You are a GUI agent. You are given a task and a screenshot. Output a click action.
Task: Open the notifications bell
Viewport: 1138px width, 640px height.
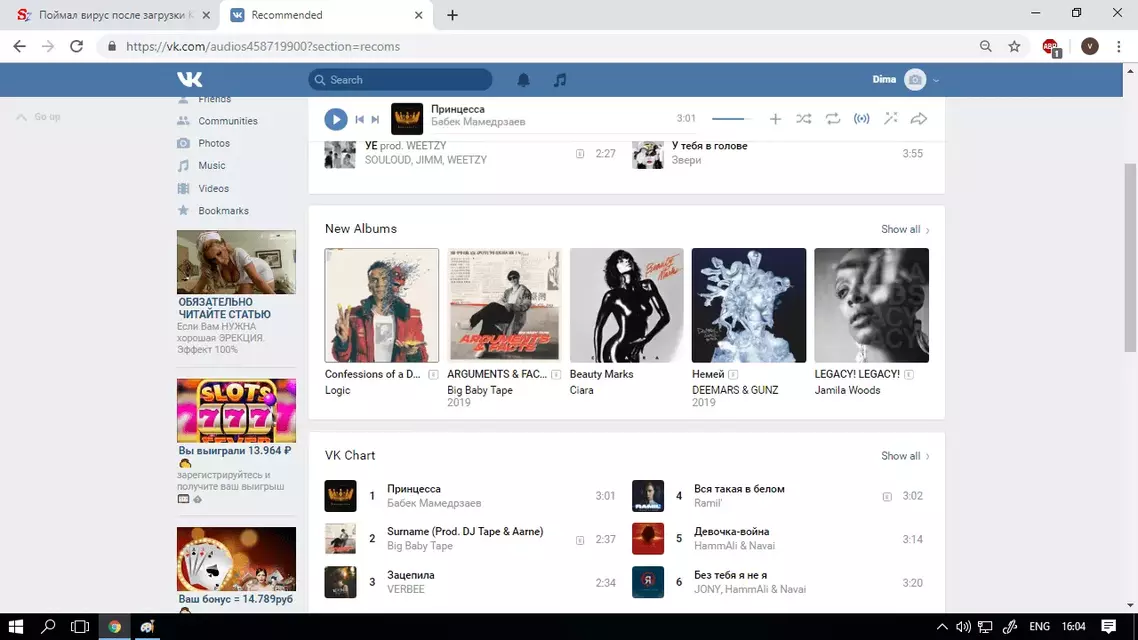pos(523,80)
